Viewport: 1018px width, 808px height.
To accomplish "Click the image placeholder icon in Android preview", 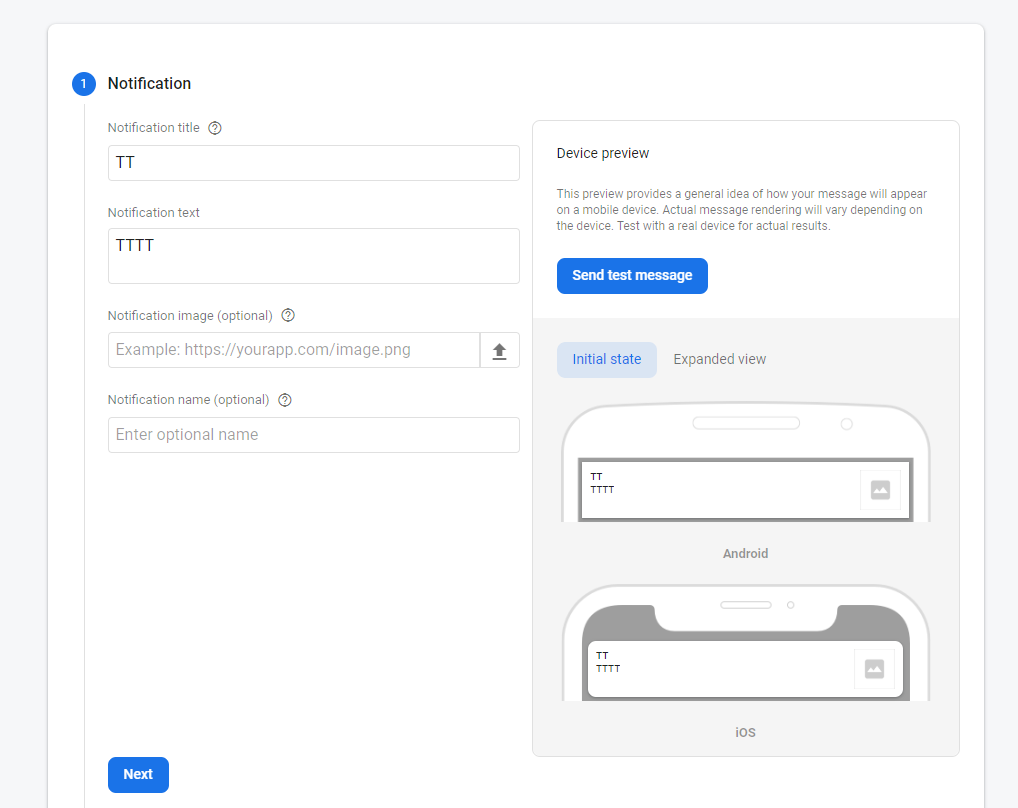I will [880, 490].
